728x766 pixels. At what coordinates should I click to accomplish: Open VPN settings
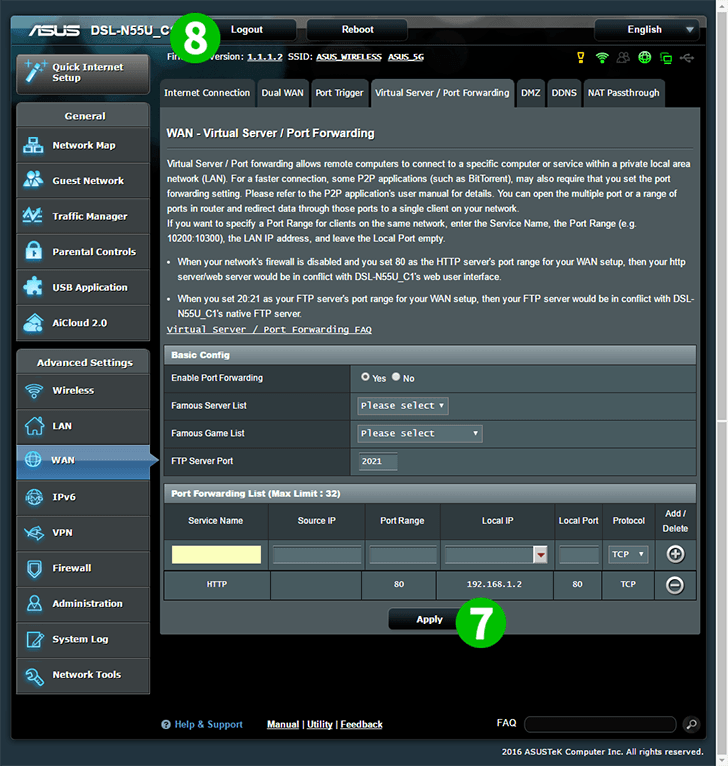point(83,532)
